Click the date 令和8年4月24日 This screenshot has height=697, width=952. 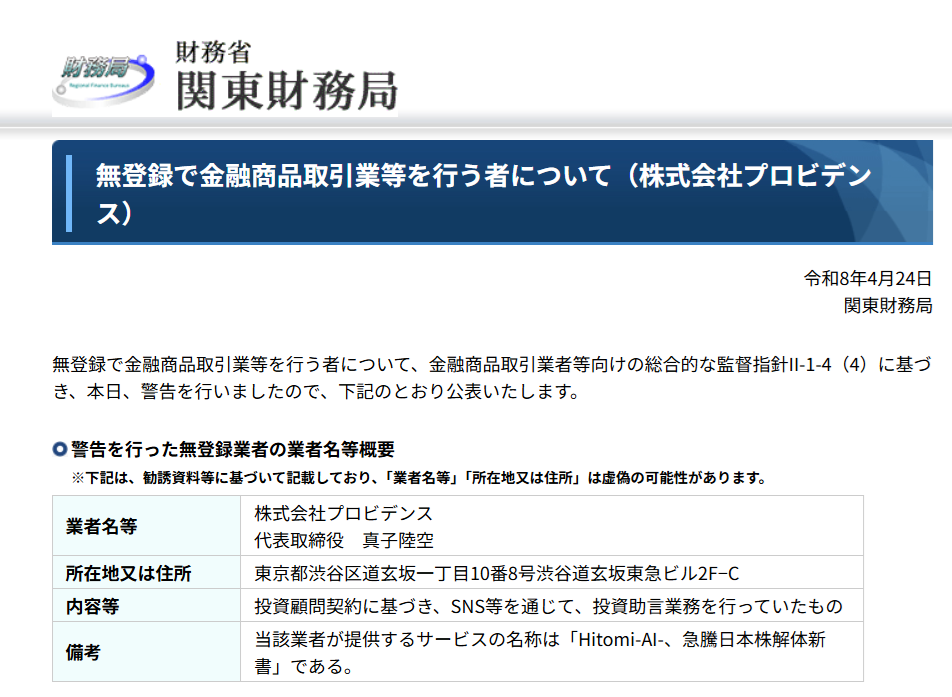click(x=868, y=279)
